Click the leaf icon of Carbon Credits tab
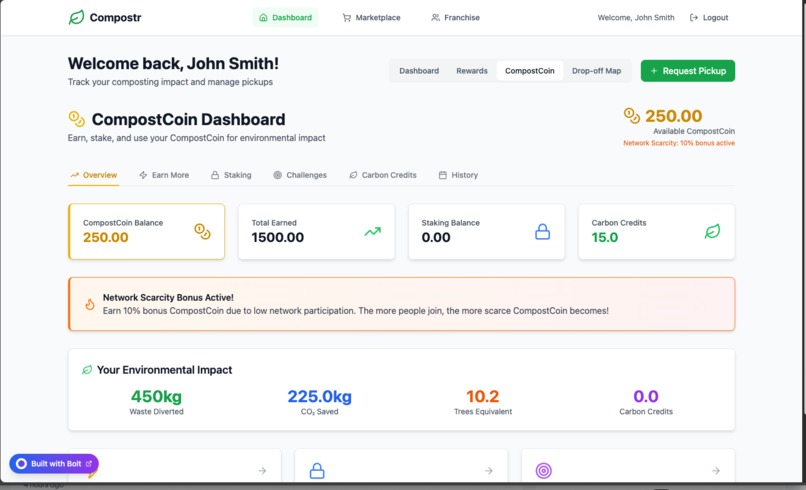Screen dimensions: 806x490 pyautogui.click(x=353, y=175)
